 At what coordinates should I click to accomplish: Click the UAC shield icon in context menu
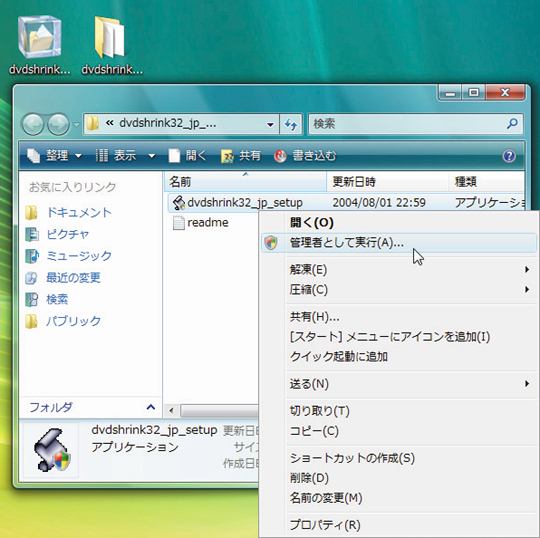click(271, 243)
